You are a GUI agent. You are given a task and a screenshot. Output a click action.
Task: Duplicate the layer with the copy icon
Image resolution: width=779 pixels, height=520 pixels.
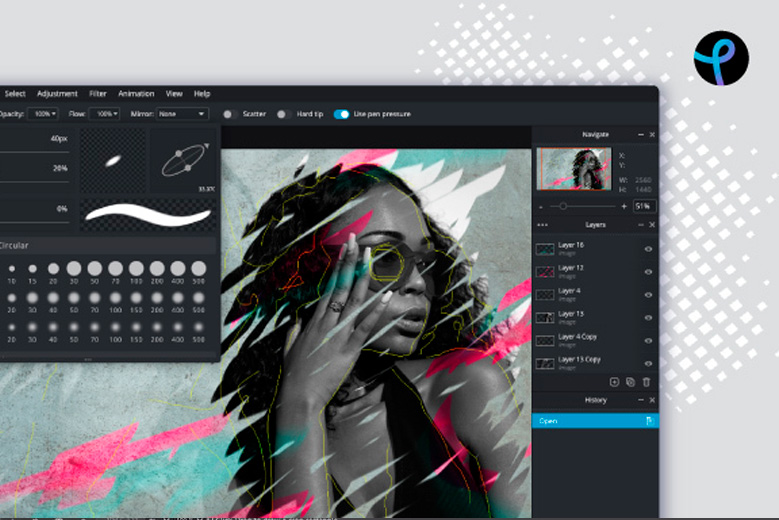[x=630, y=382]
